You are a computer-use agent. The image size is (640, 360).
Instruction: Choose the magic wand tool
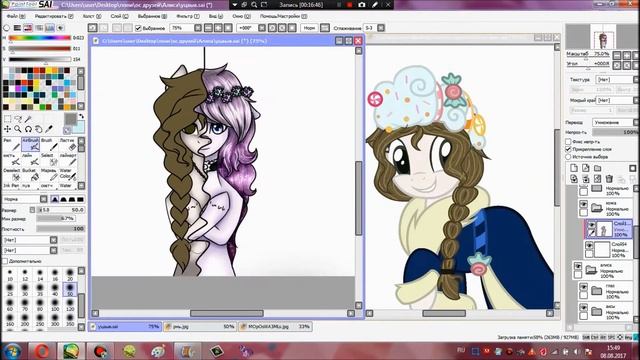[x=28, y=119]
